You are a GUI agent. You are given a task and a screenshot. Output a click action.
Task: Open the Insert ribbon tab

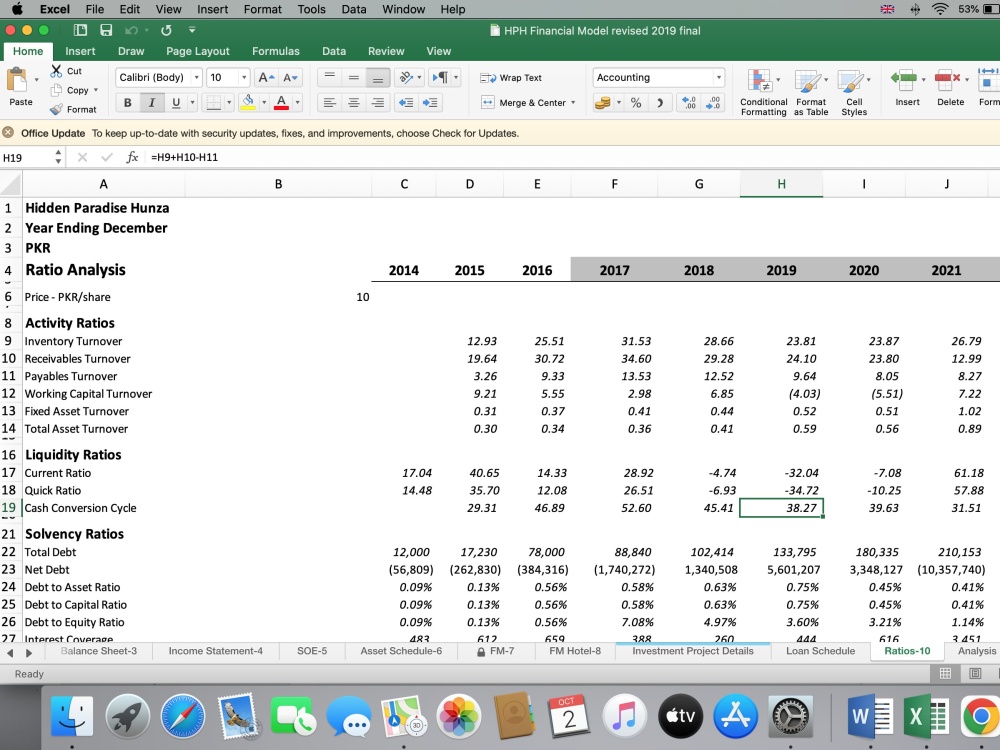(x=80, y=51)
